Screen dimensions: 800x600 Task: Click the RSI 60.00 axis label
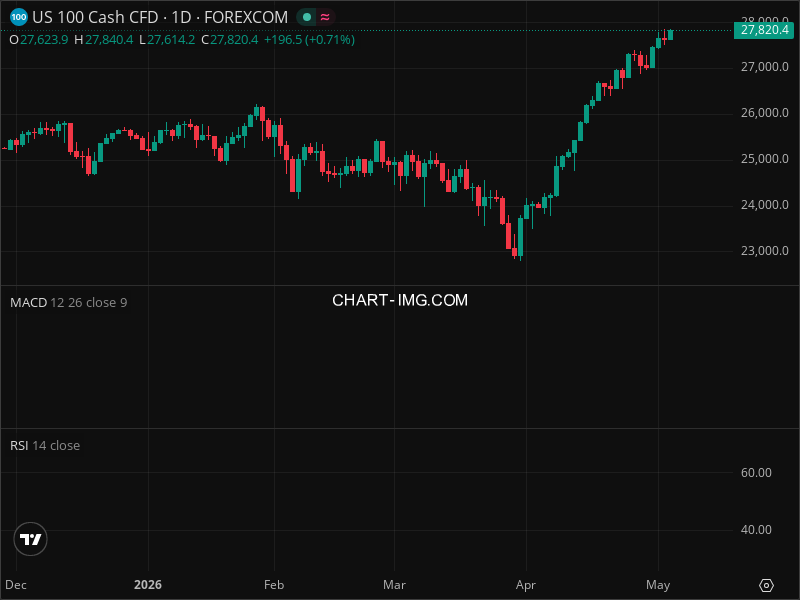(756, 472)
